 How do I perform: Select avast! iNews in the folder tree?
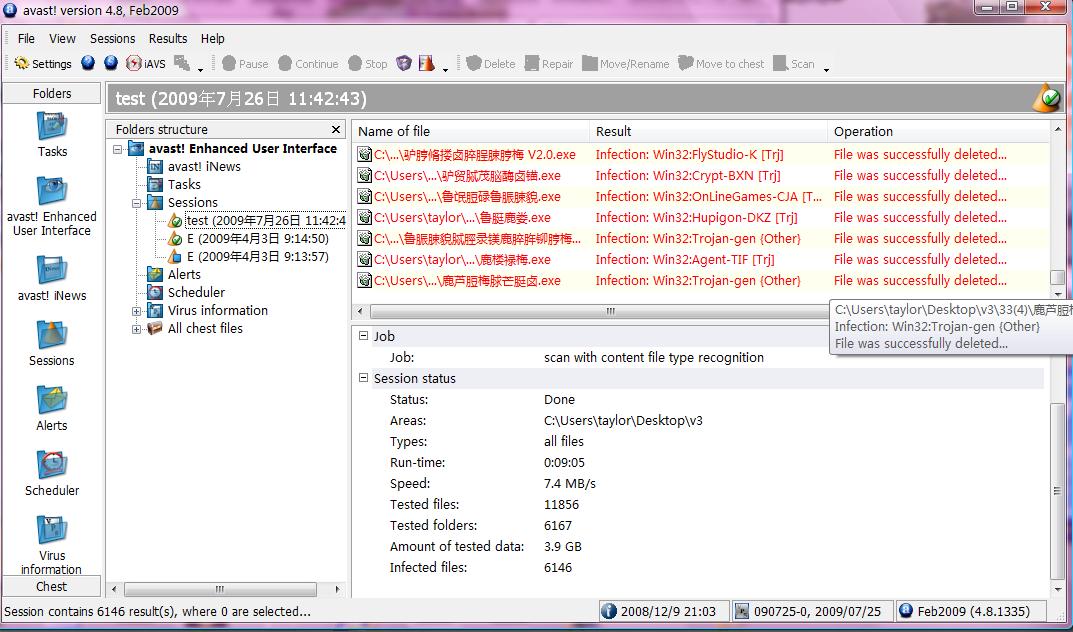coord(204,166)
